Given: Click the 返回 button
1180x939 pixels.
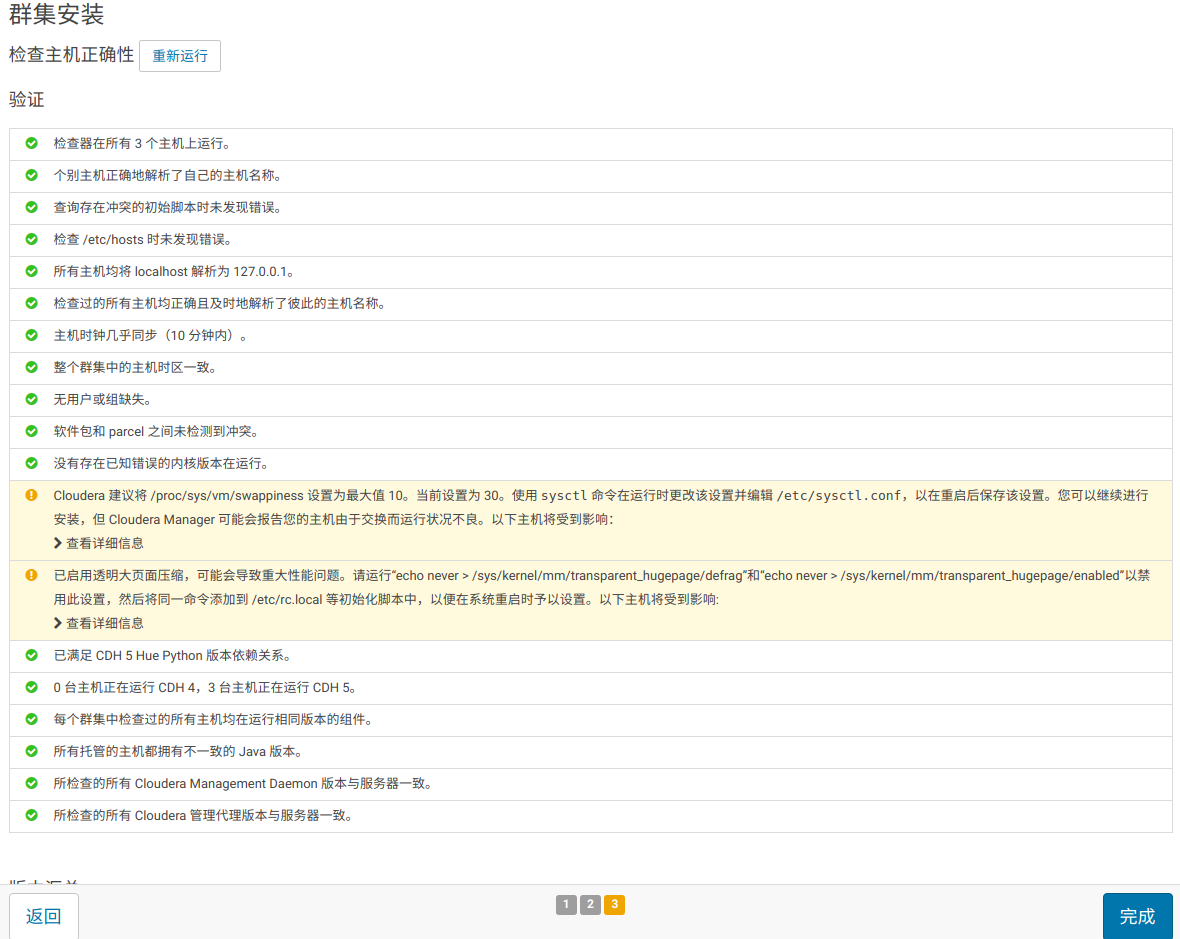Looking at the screenshot, I should [x=44, y=916].
